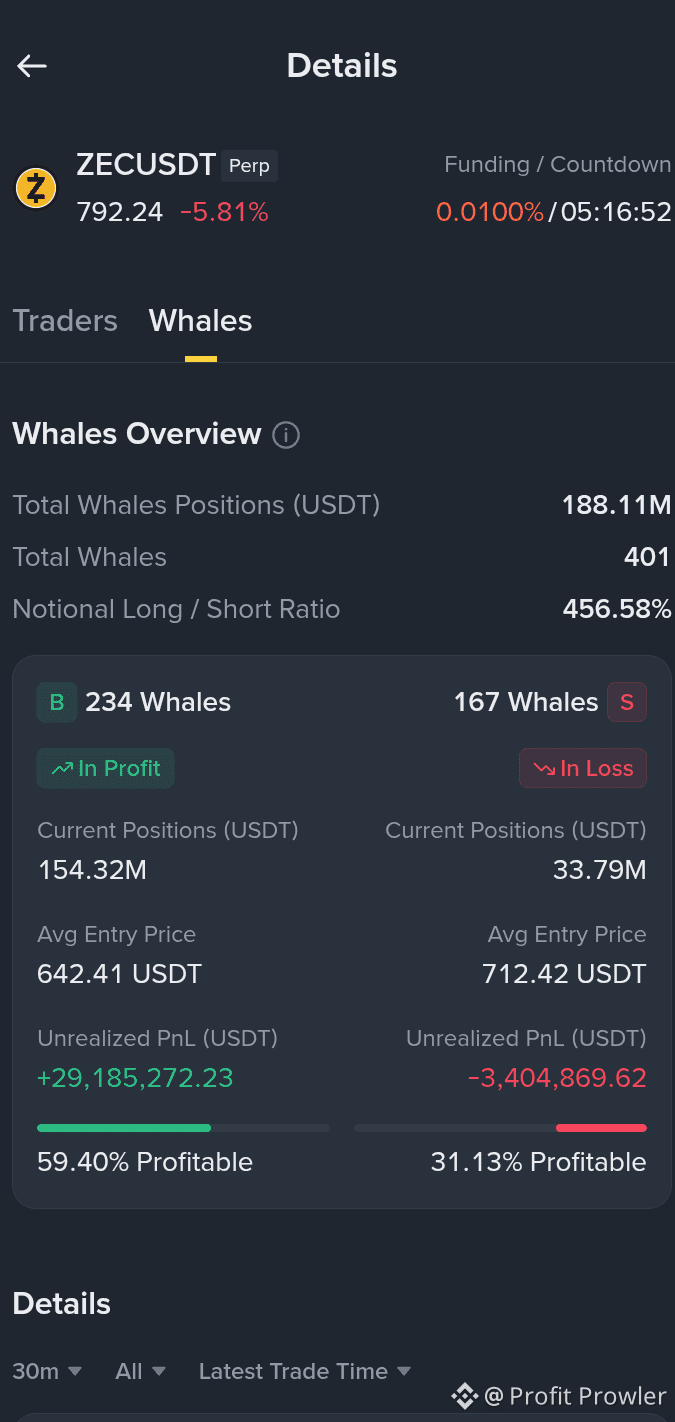Tap the green B long badge
The image size is (675, 1422).
point(57,702)
